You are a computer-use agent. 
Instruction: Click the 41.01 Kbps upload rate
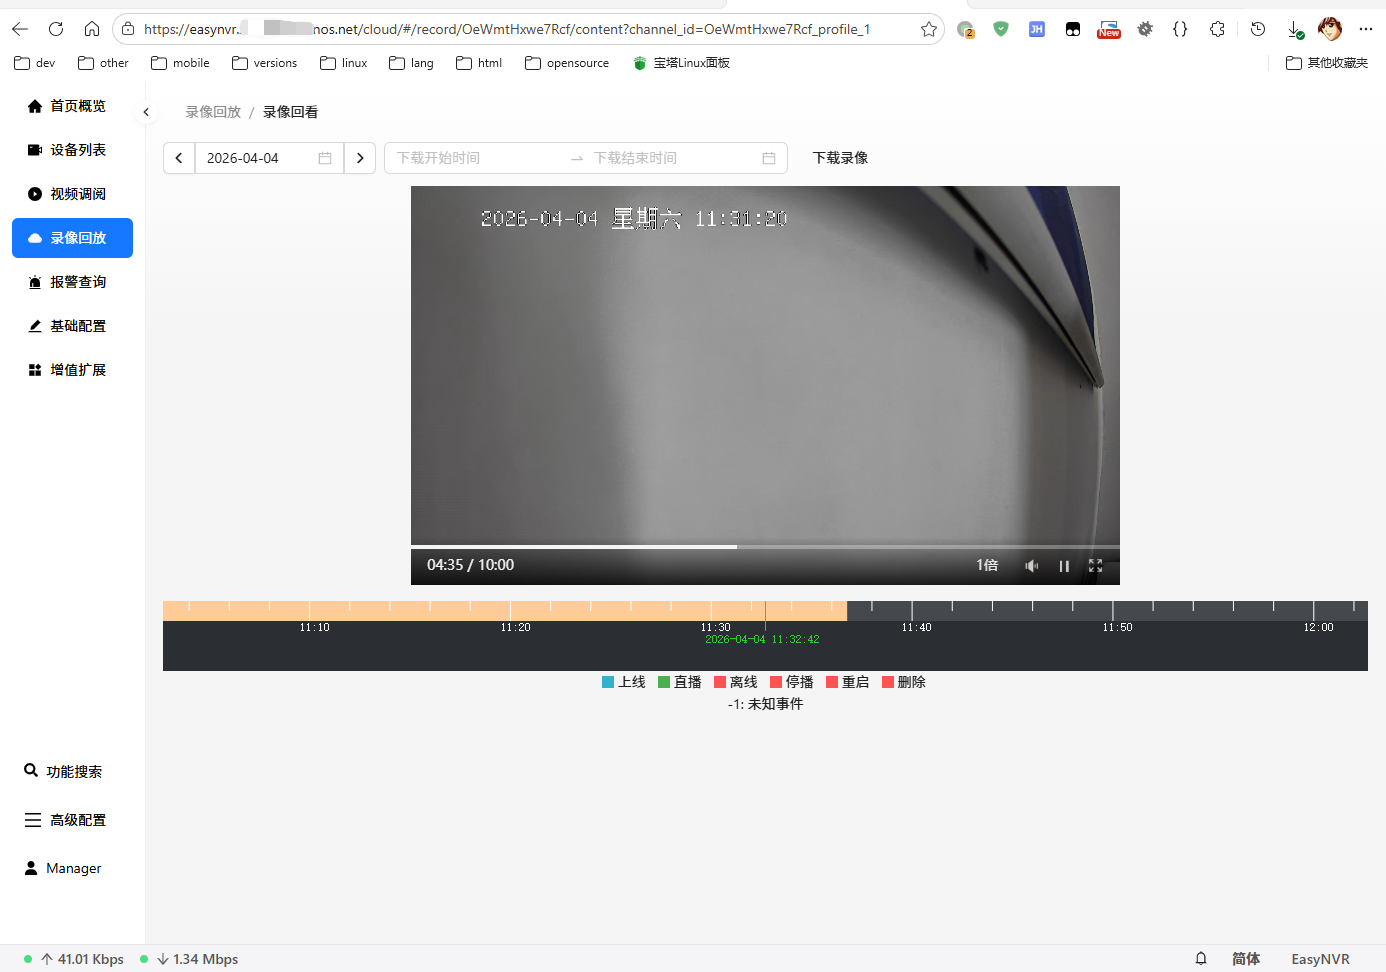(82, 959)
